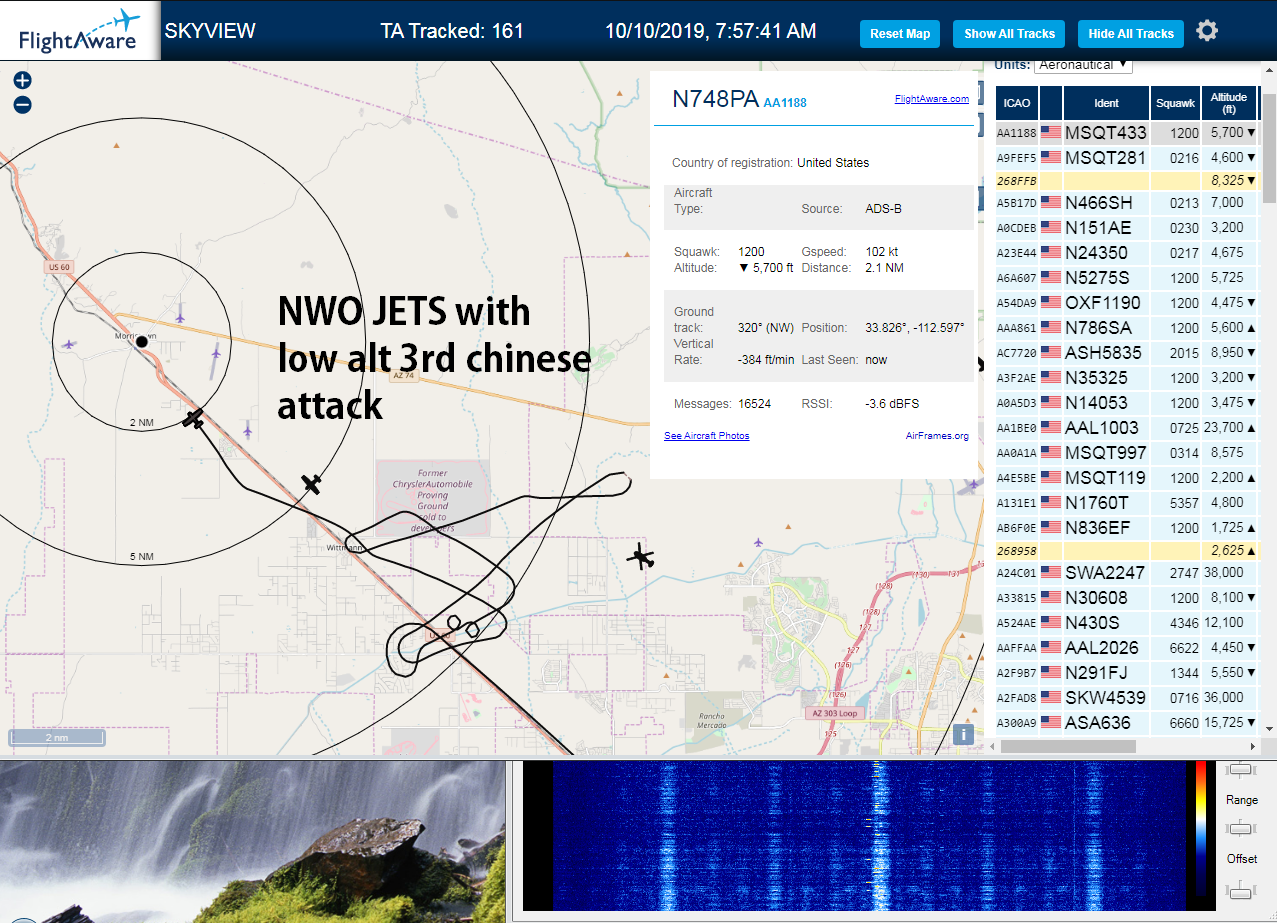Adjust the slider below the Offset label

pyautogui.click(x=1241, y=890)
